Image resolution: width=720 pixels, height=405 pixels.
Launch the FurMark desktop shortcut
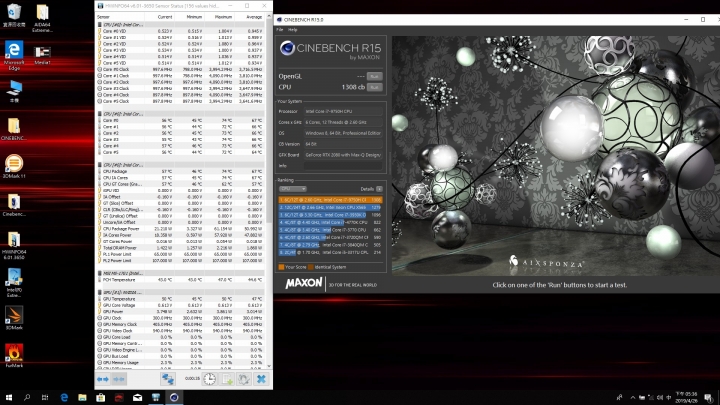[14, 356]
